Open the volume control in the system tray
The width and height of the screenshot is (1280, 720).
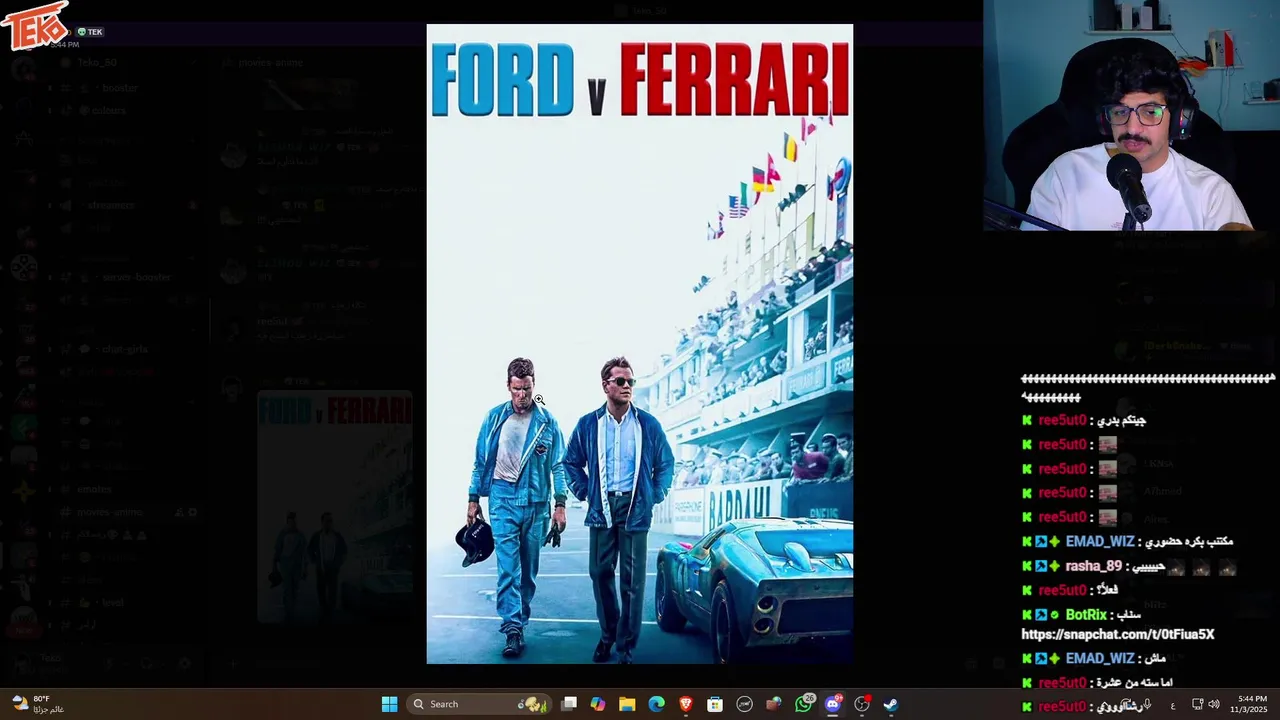coord(1214,704)
